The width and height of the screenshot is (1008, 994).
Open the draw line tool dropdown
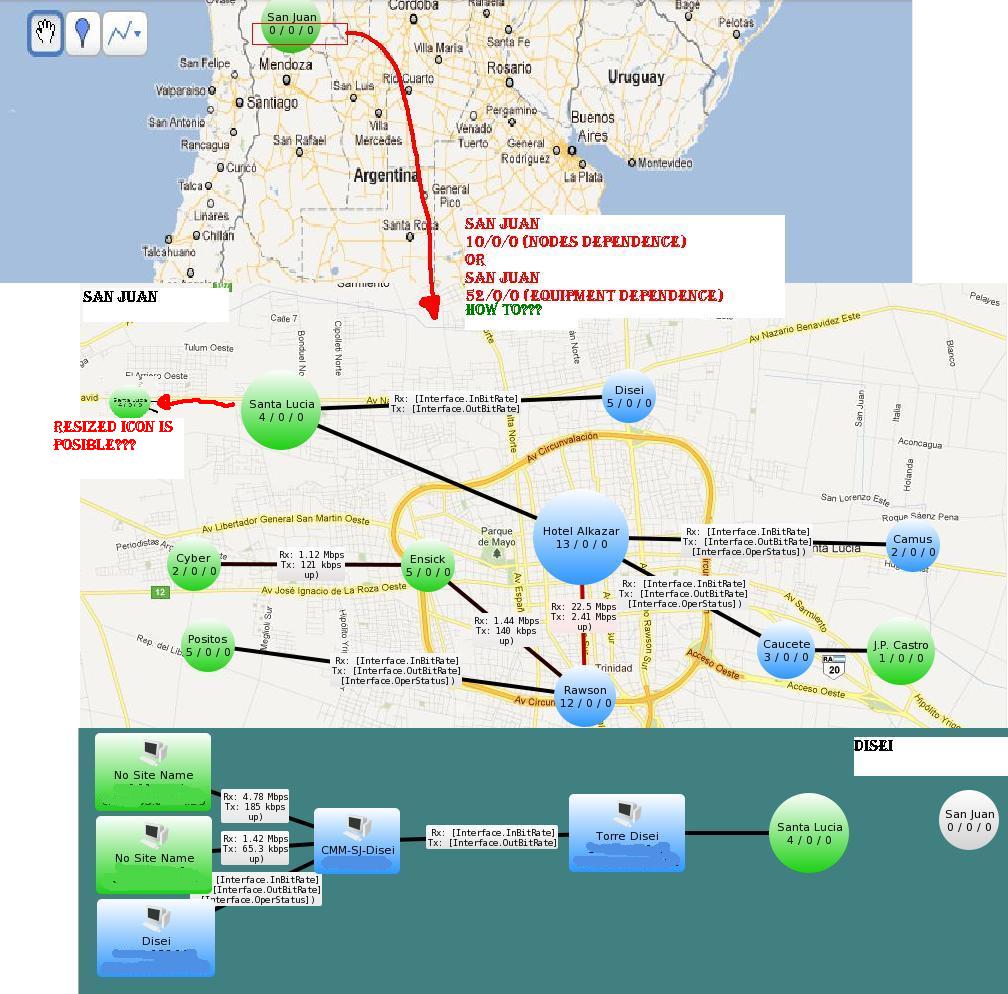pos(125,32)
